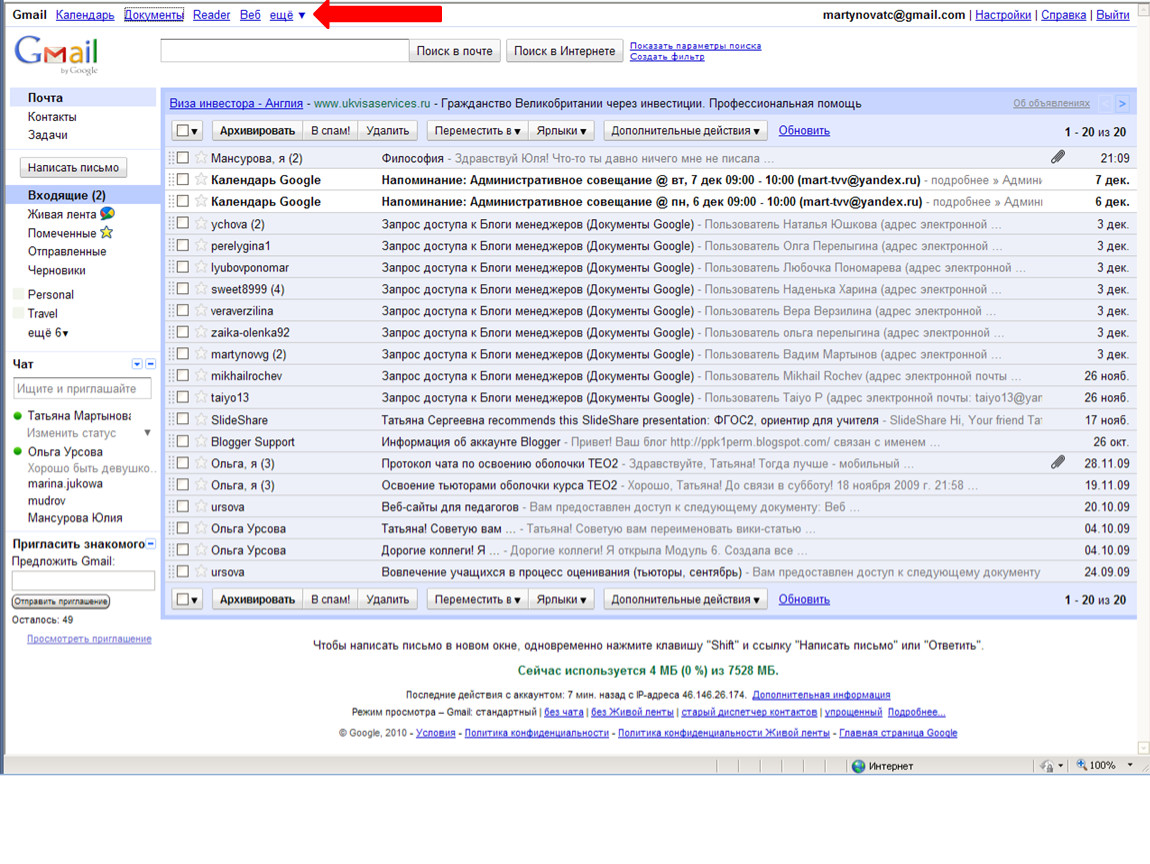The height and width of the screenshot is (864, 1150).
Task: Select the 7 дек. Календарь Google email checkbox
Action: pos(183,180)
